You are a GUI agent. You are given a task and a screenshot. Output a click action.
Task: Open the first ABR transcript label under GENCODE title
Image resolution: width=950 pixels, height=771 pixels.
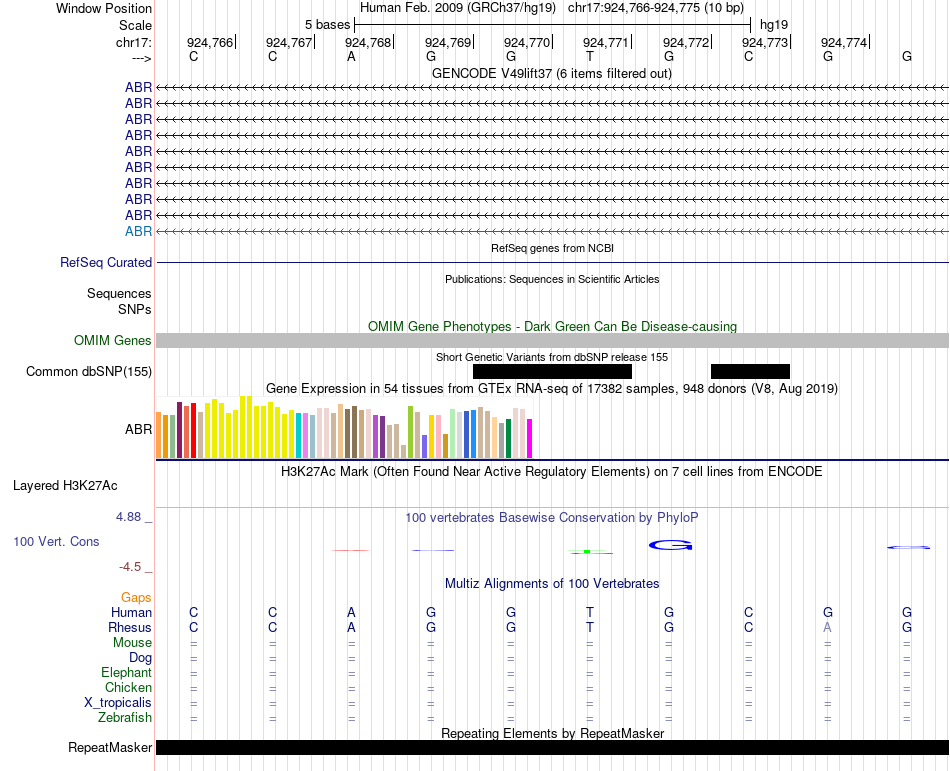coord(138,87)
